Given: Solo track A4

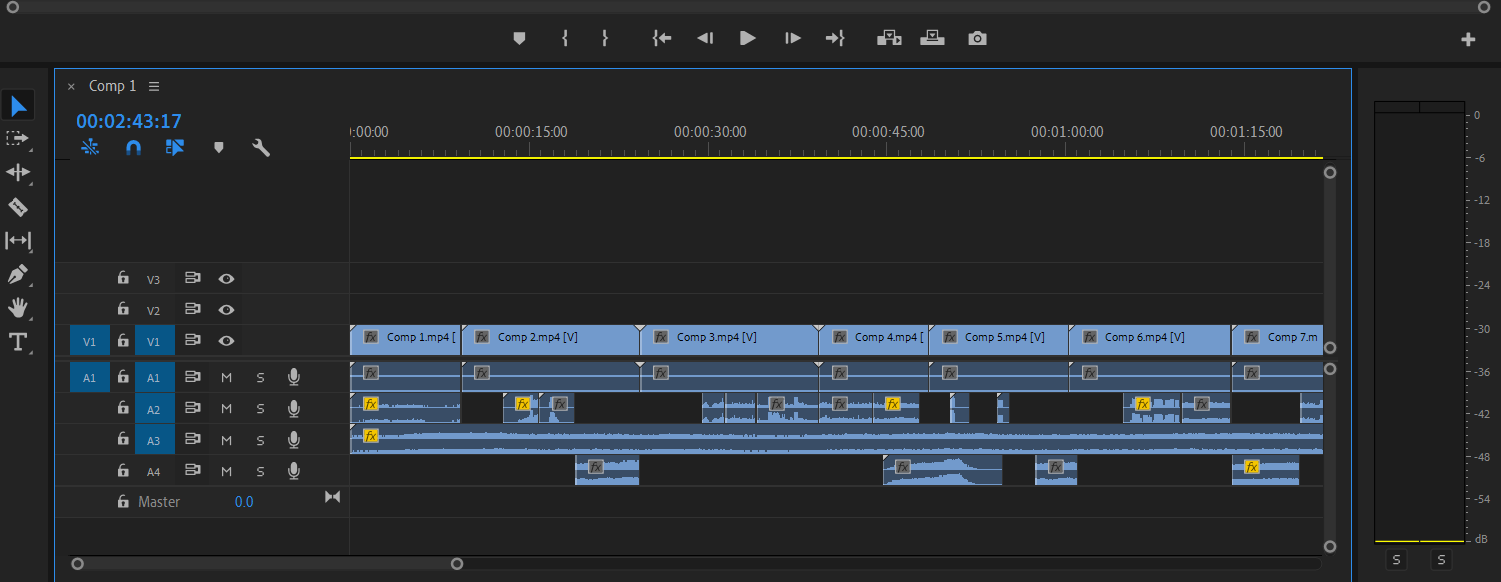Looking at the screenshot, I should (260, 471).
